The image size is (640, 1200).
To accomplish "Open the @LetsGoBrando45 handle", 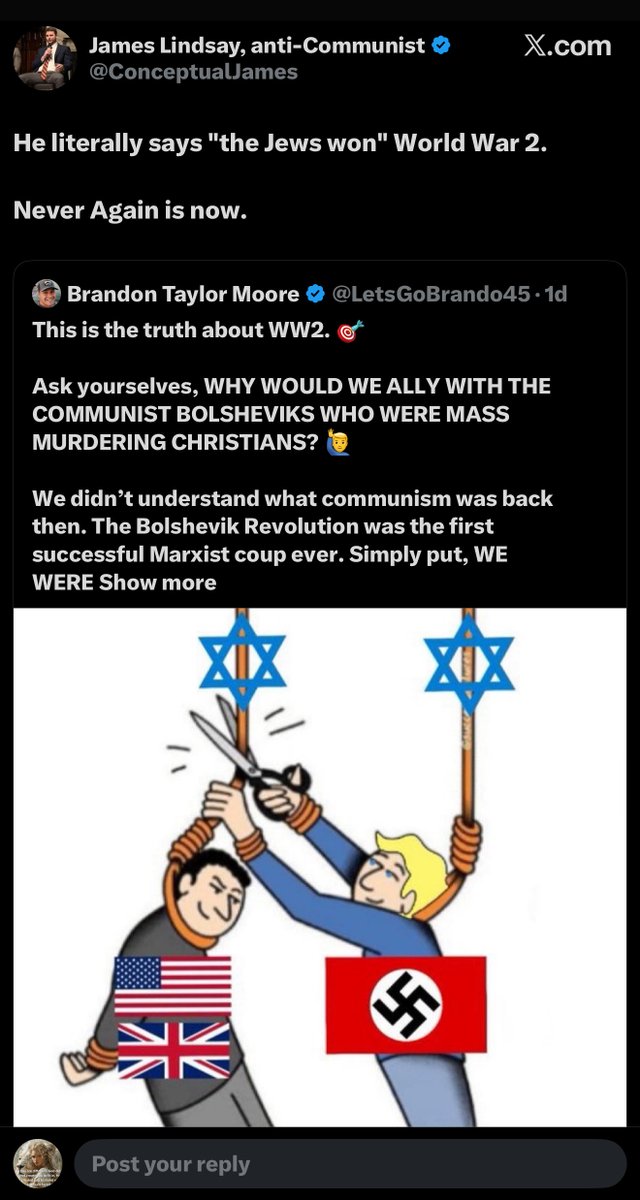I will pos(437,294).
